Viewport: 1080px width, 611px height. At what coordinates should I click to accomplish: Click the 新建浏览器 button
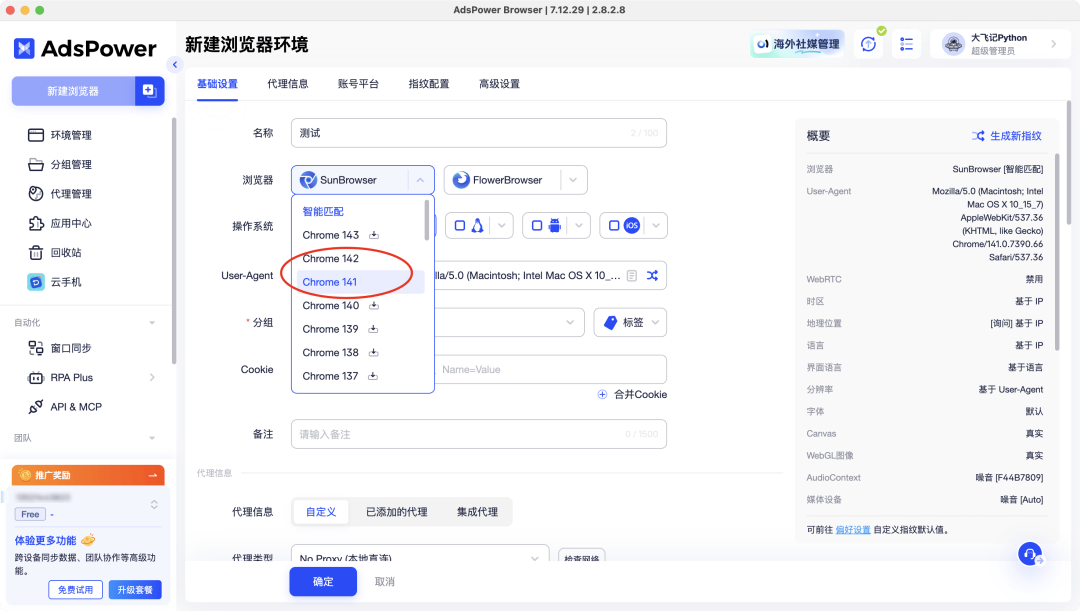tap(73, 91)
